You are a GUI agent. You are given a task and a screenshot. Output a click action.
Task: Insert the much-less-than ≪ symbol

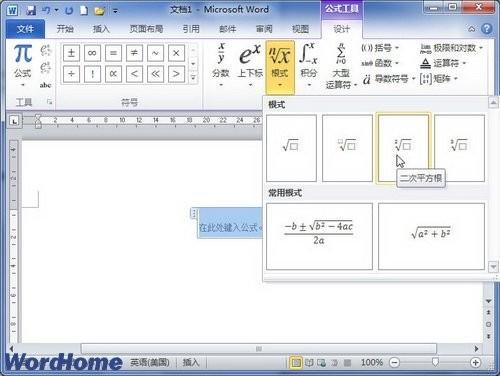(155, 74)
